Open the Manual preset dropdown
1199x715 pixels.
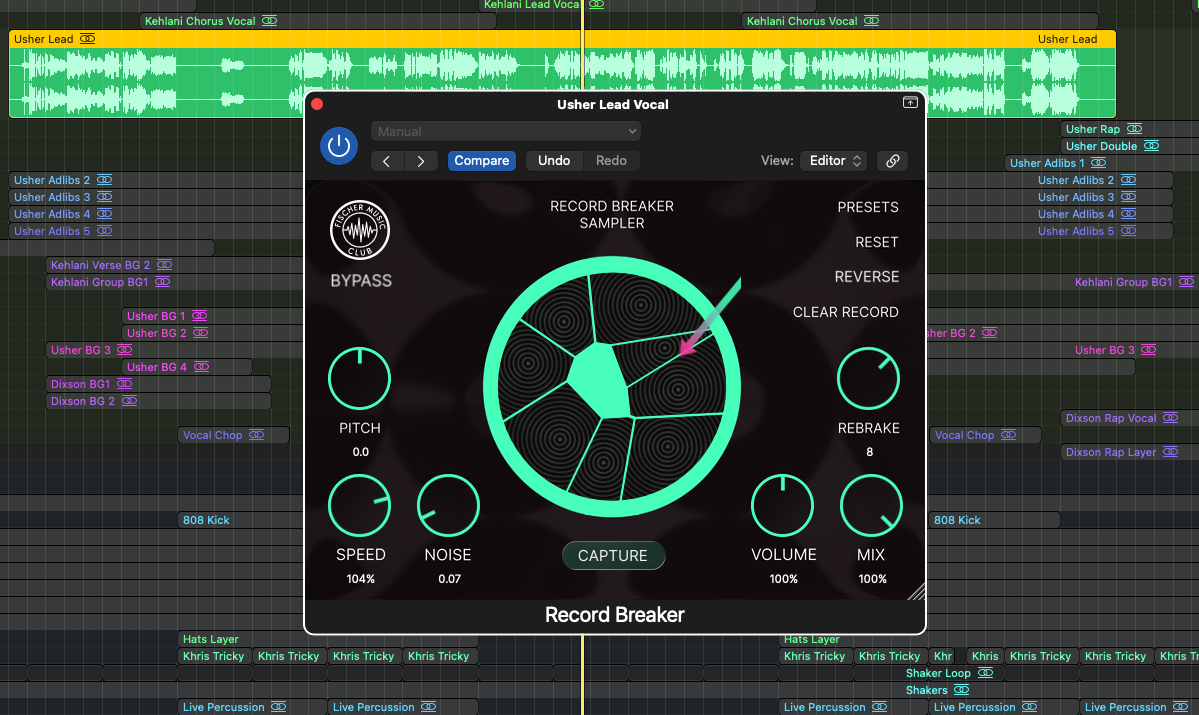pos(505,132)
